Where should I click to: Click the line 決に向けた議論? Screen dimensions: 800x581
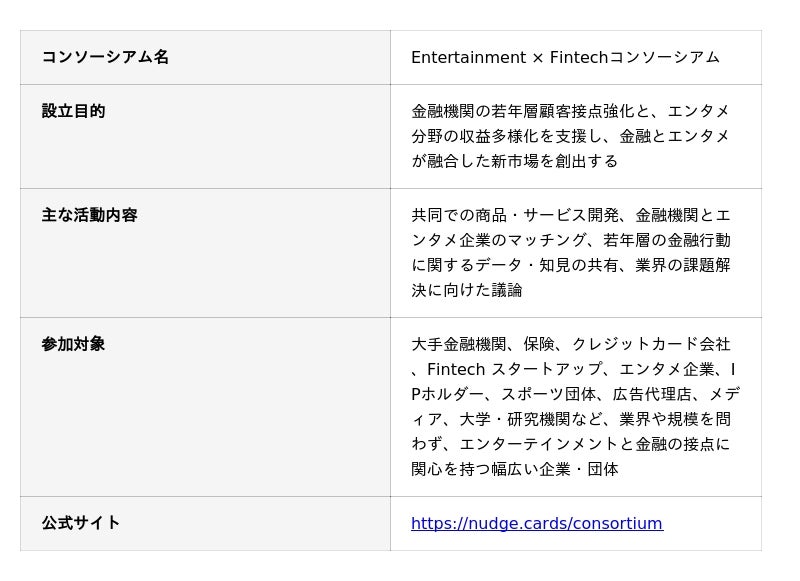click(467, 290)
